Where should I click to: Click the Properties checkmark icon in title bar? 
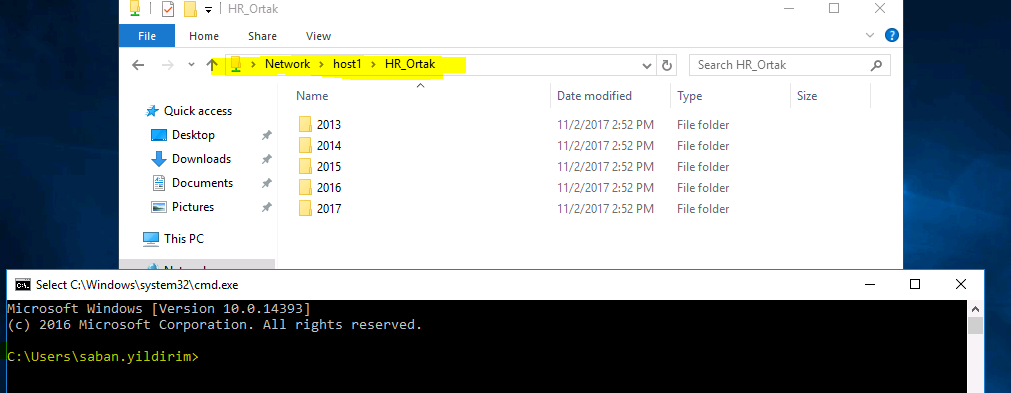[168, 9]
